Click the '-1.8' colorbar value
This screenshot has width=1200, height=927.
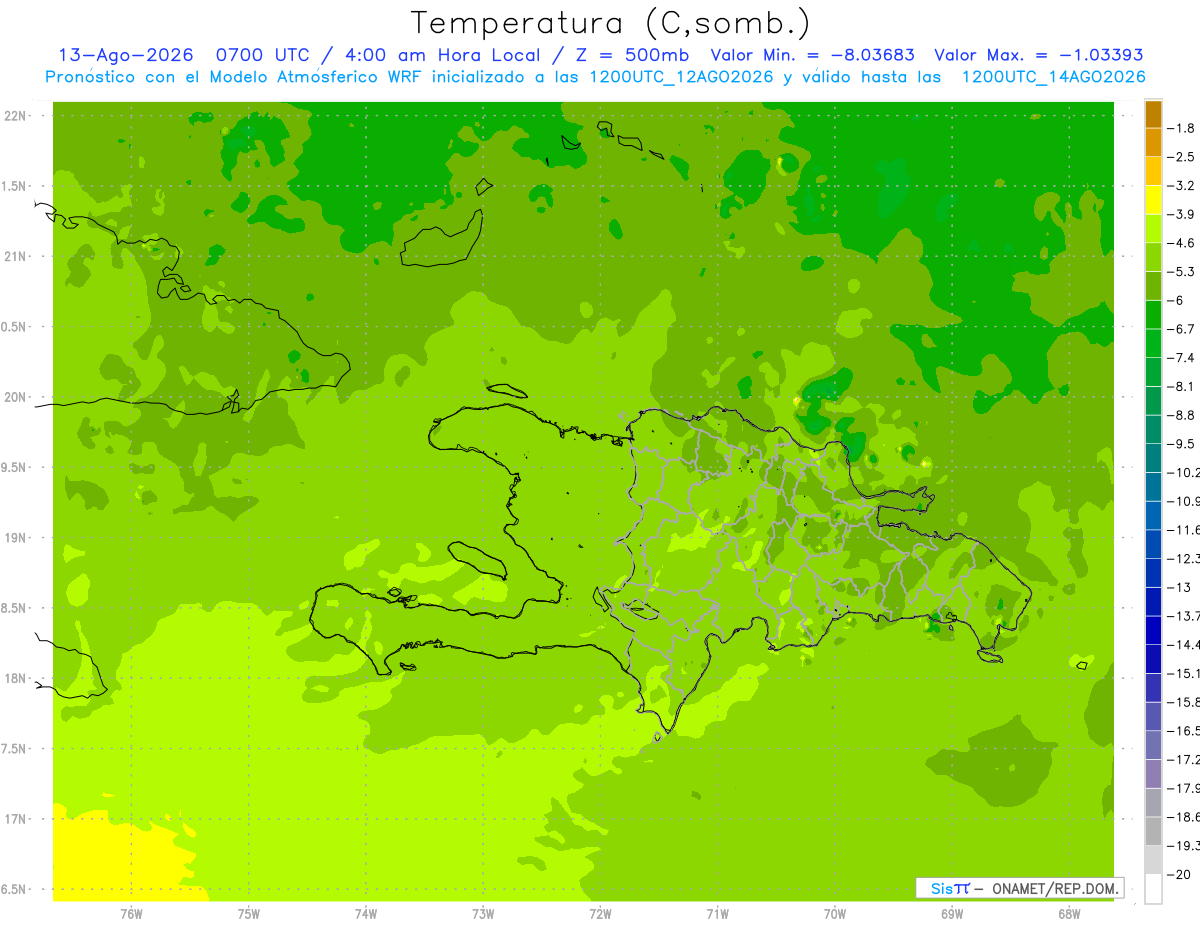(1182, 128)
